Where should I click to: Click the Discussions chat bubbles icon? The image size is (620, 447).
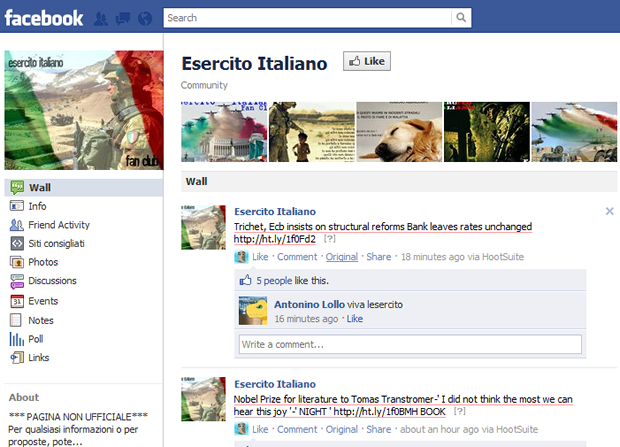point(17,281)
